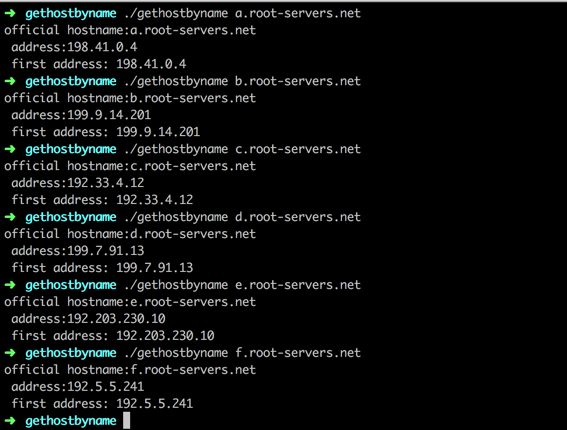The image size is (567, 430).
Task: Click the address:199.7.91.13 output line
Action: point(78,251)
